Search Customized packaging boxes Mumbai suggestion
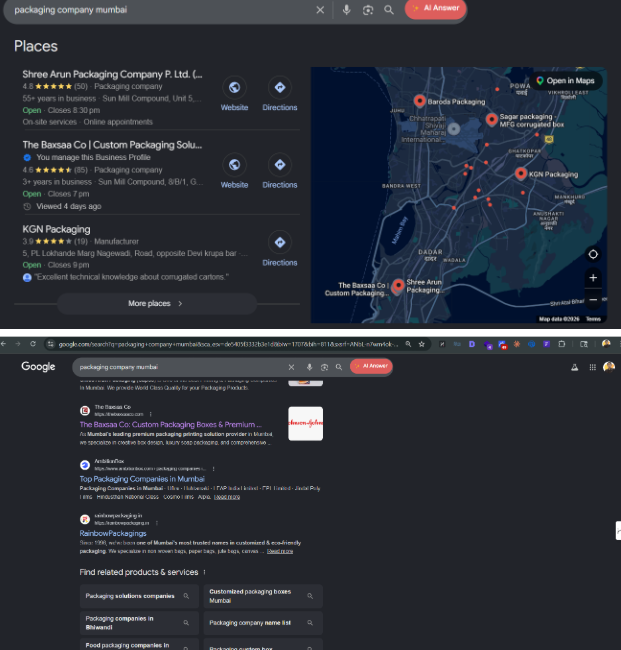Screen dimensions: 621x650 263,596
